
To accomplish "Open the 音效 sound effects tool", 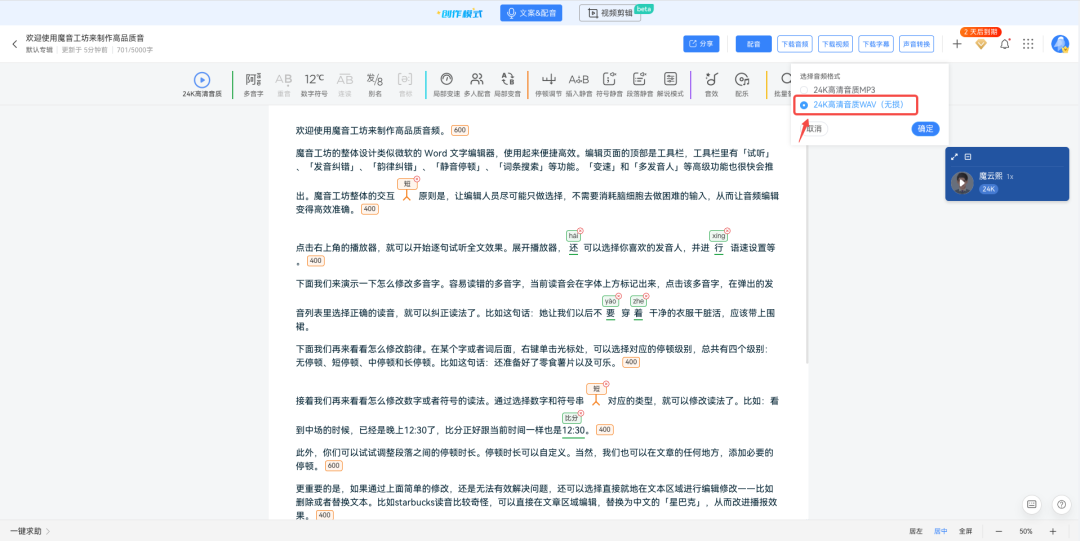I will (712, 84).
